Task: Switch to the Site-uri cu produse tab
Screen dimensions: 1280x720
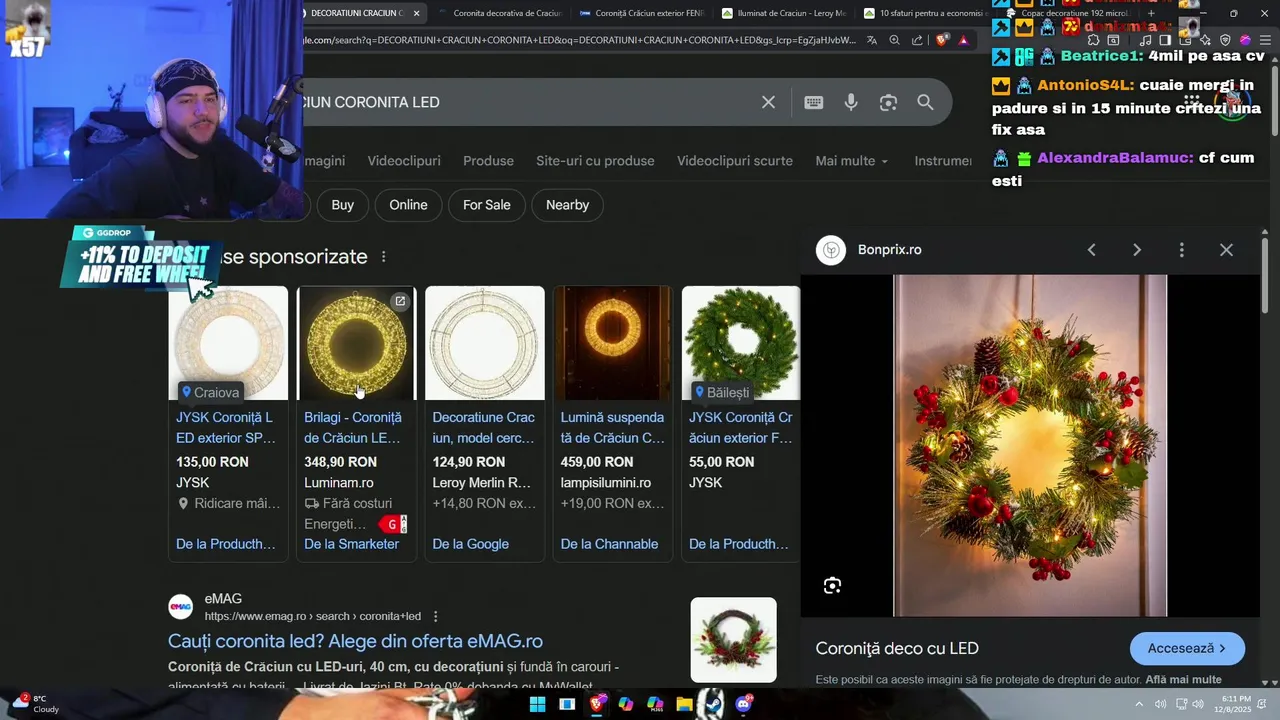Action: [595, 161]
